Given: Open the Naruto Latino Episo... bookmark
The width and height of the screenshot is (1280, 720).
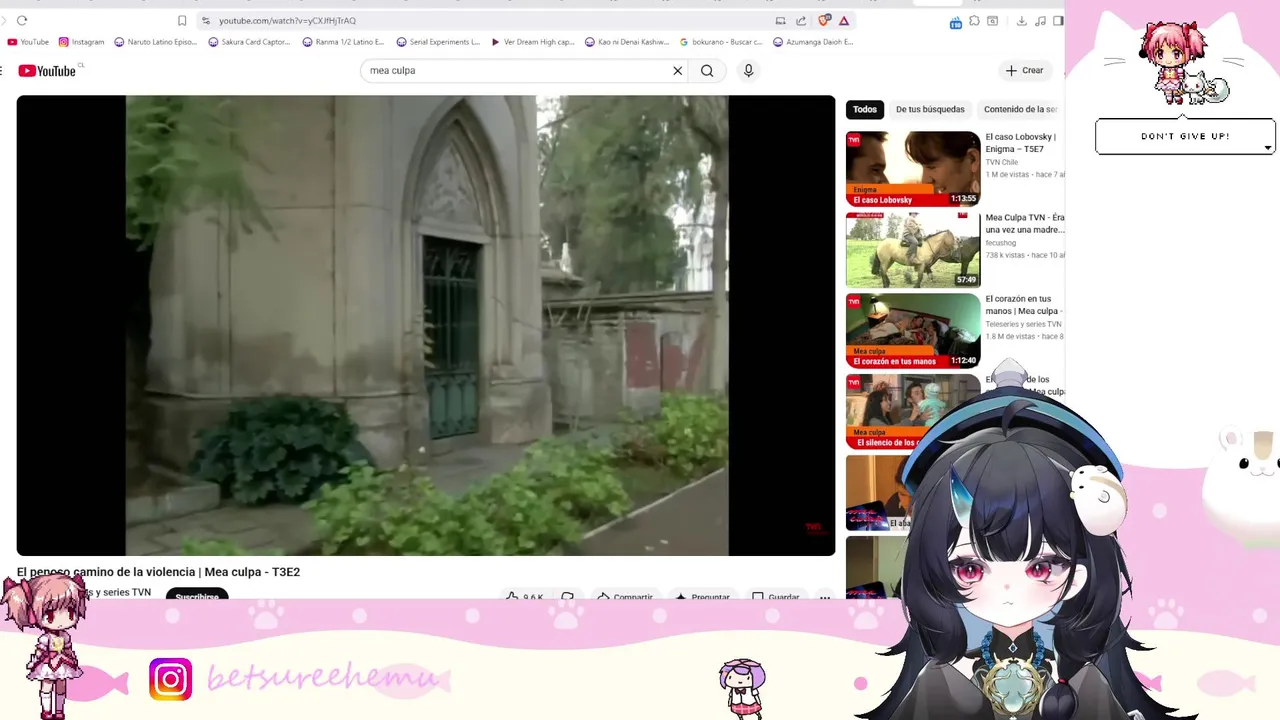Looking at the screenshot, I should 156,42.
